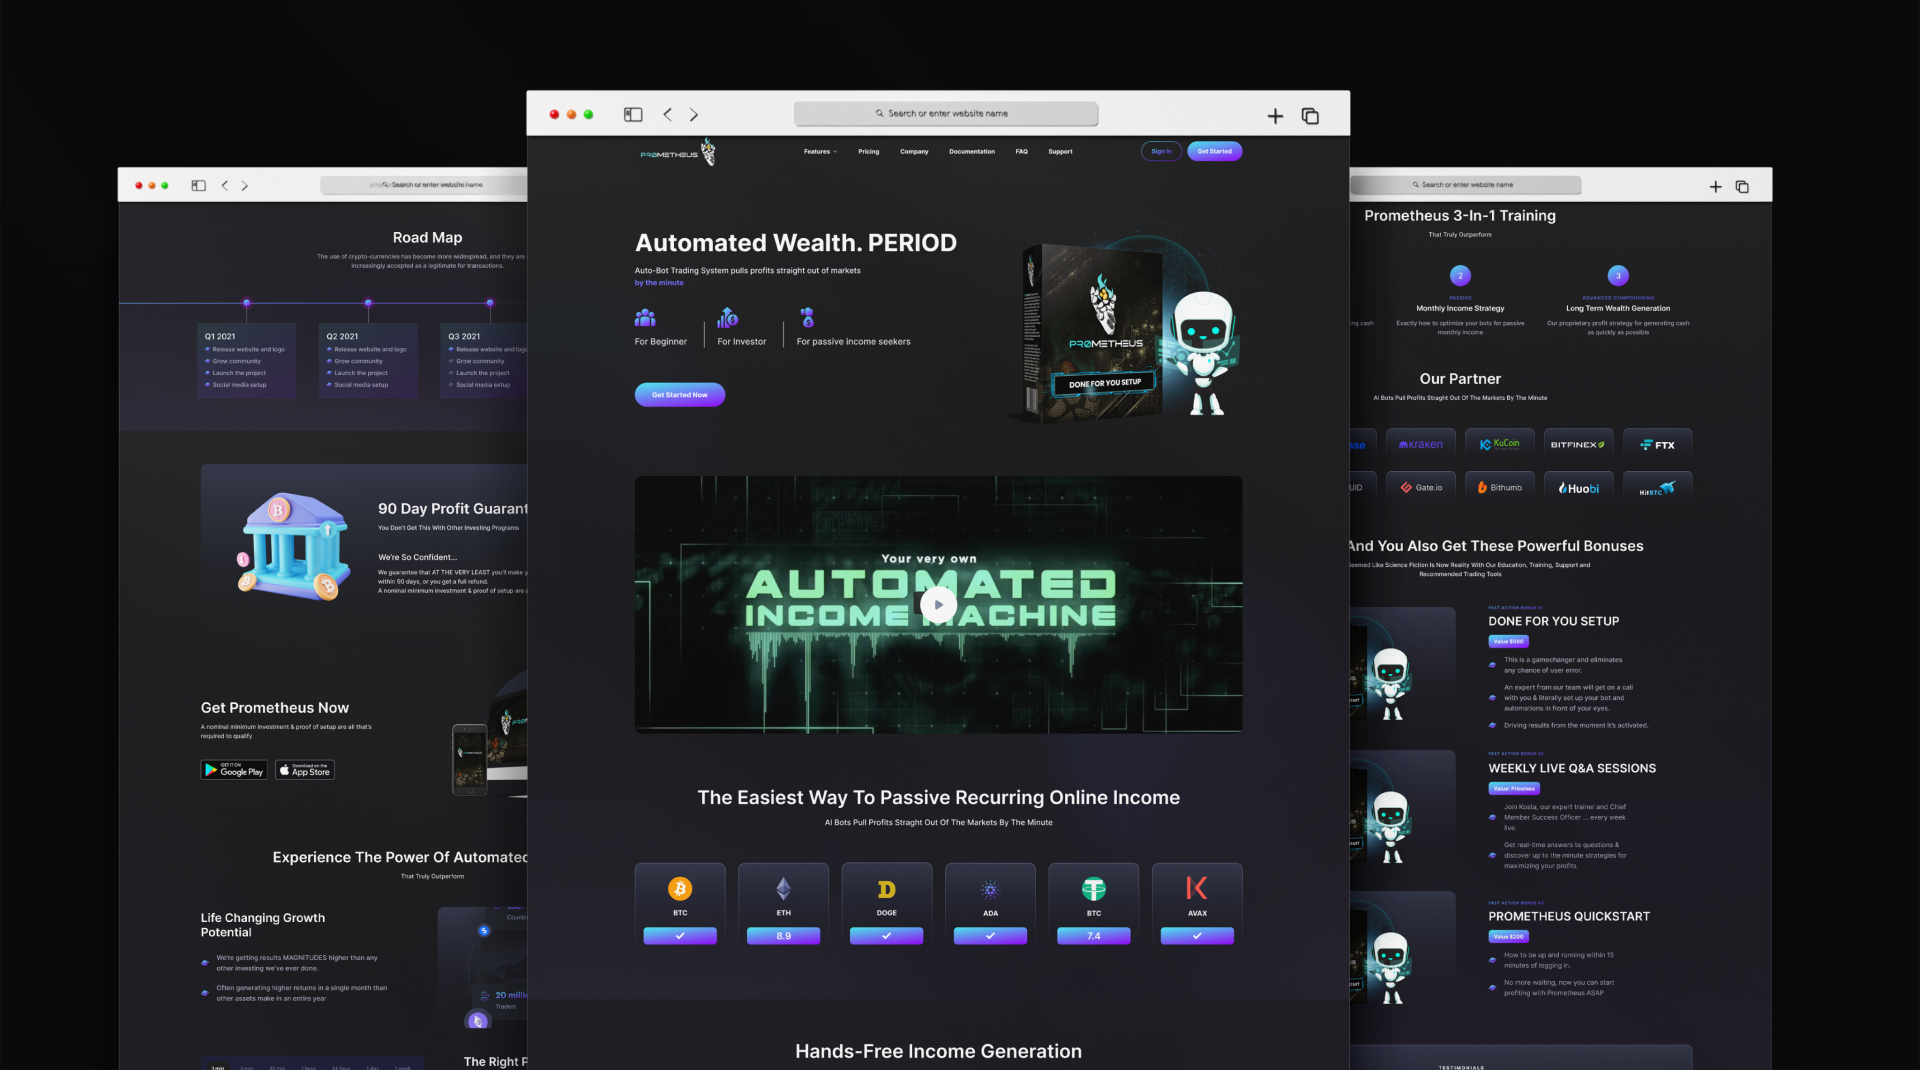This screenshot has height=1070, width=1920.
Task: Open the Company nav item
Action: 914,152
